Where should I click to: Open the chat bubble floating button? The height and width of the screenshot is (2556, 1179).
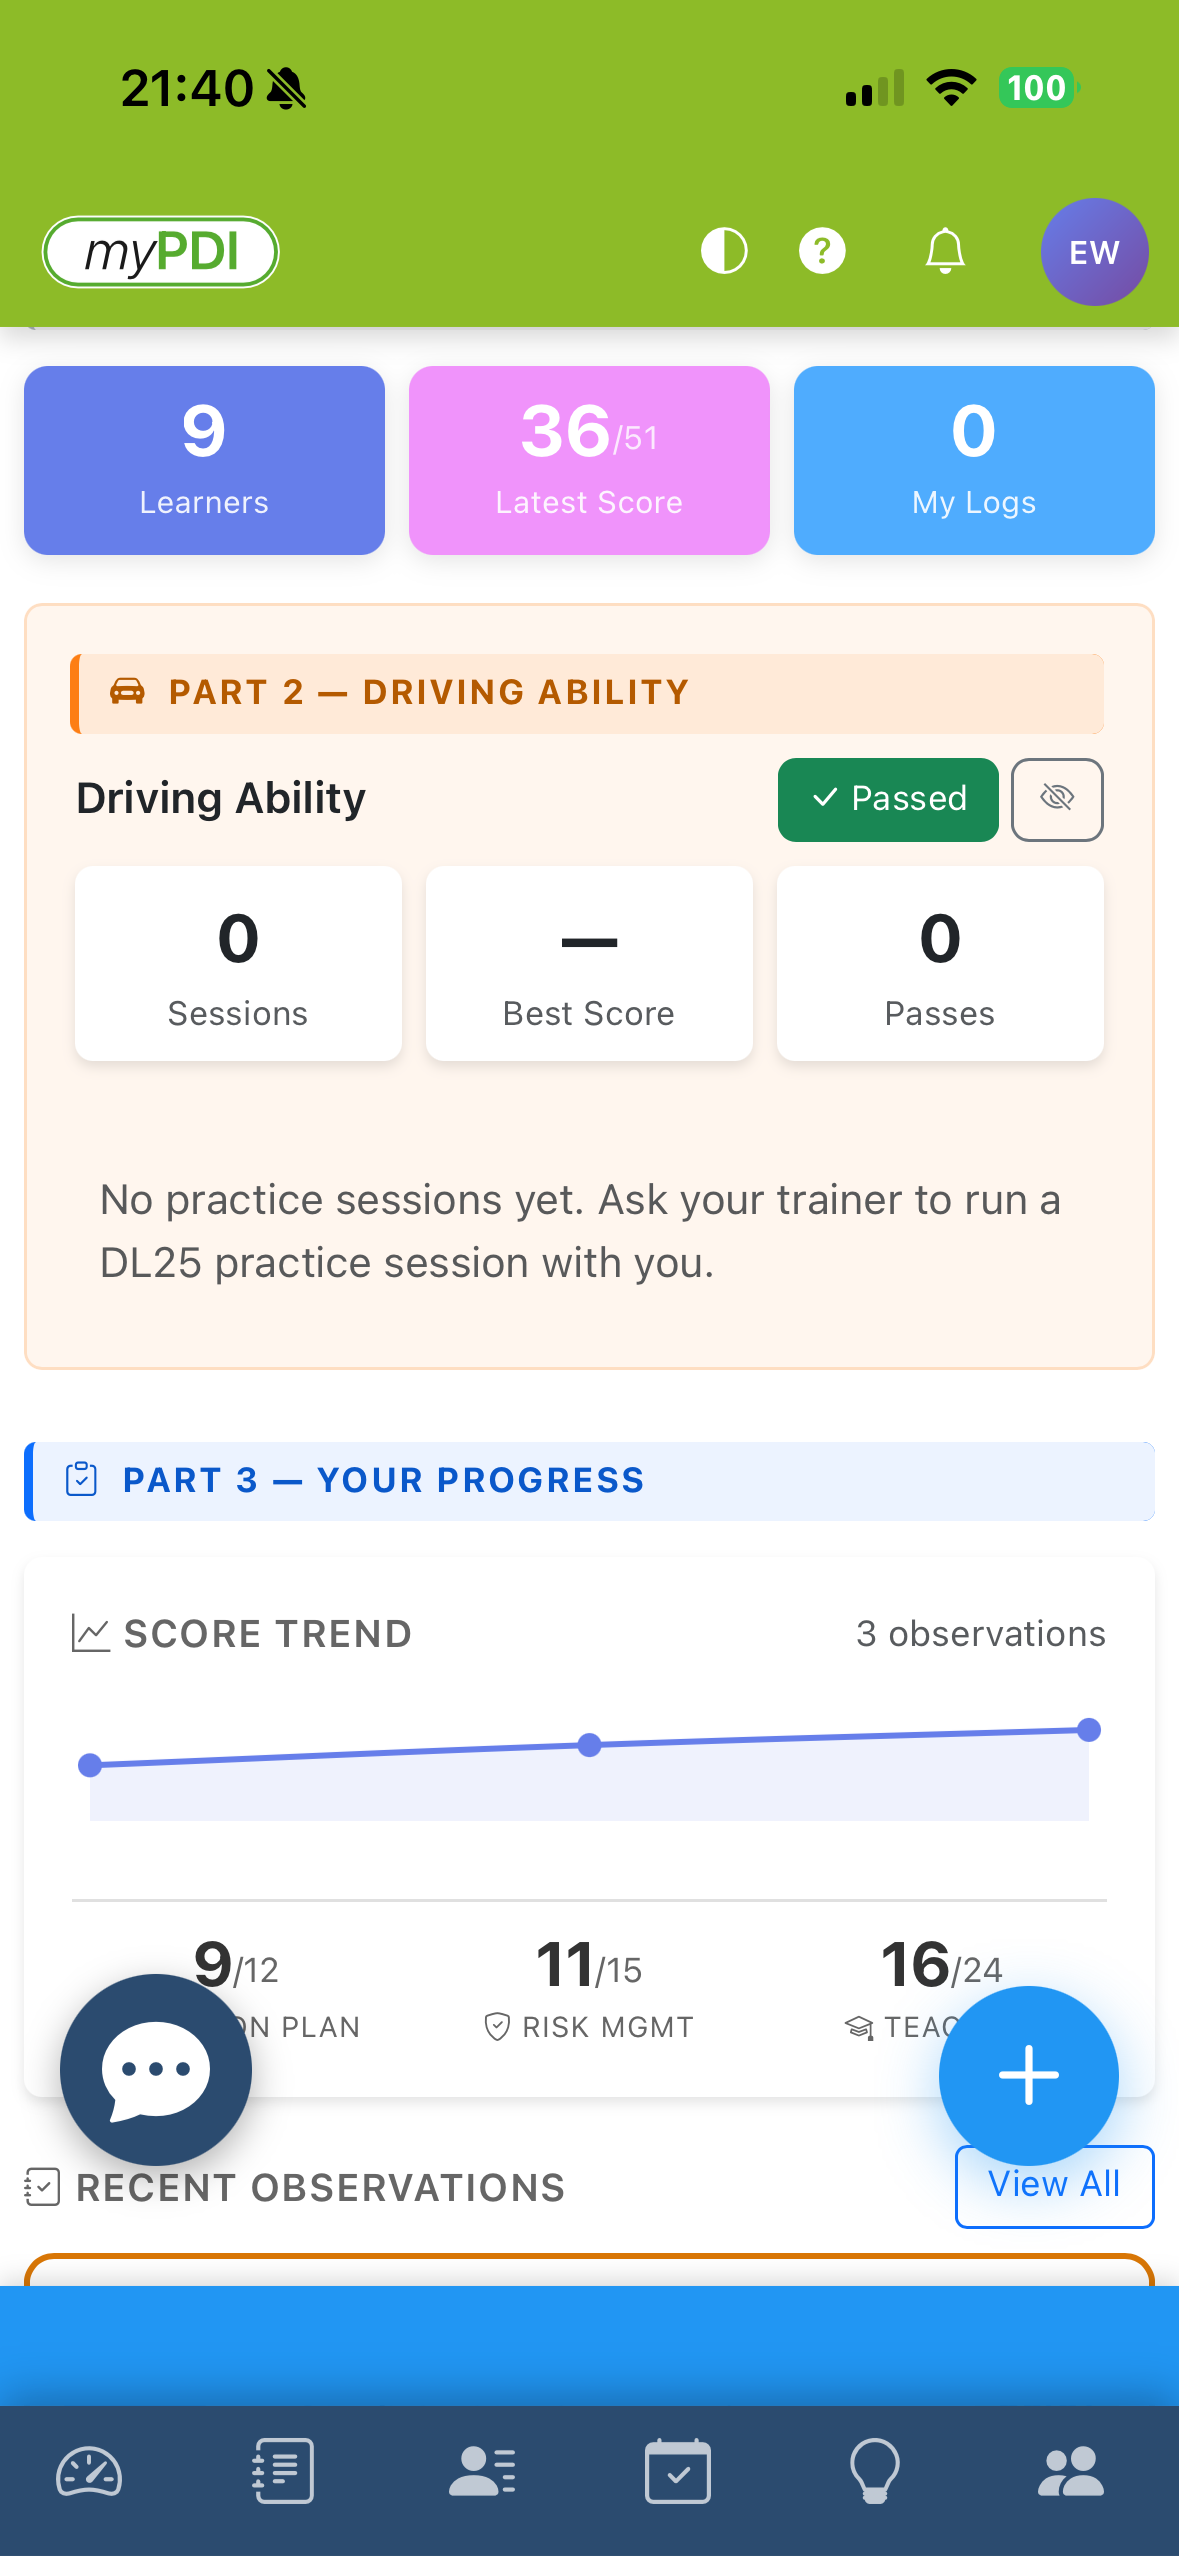[154, 2070]
